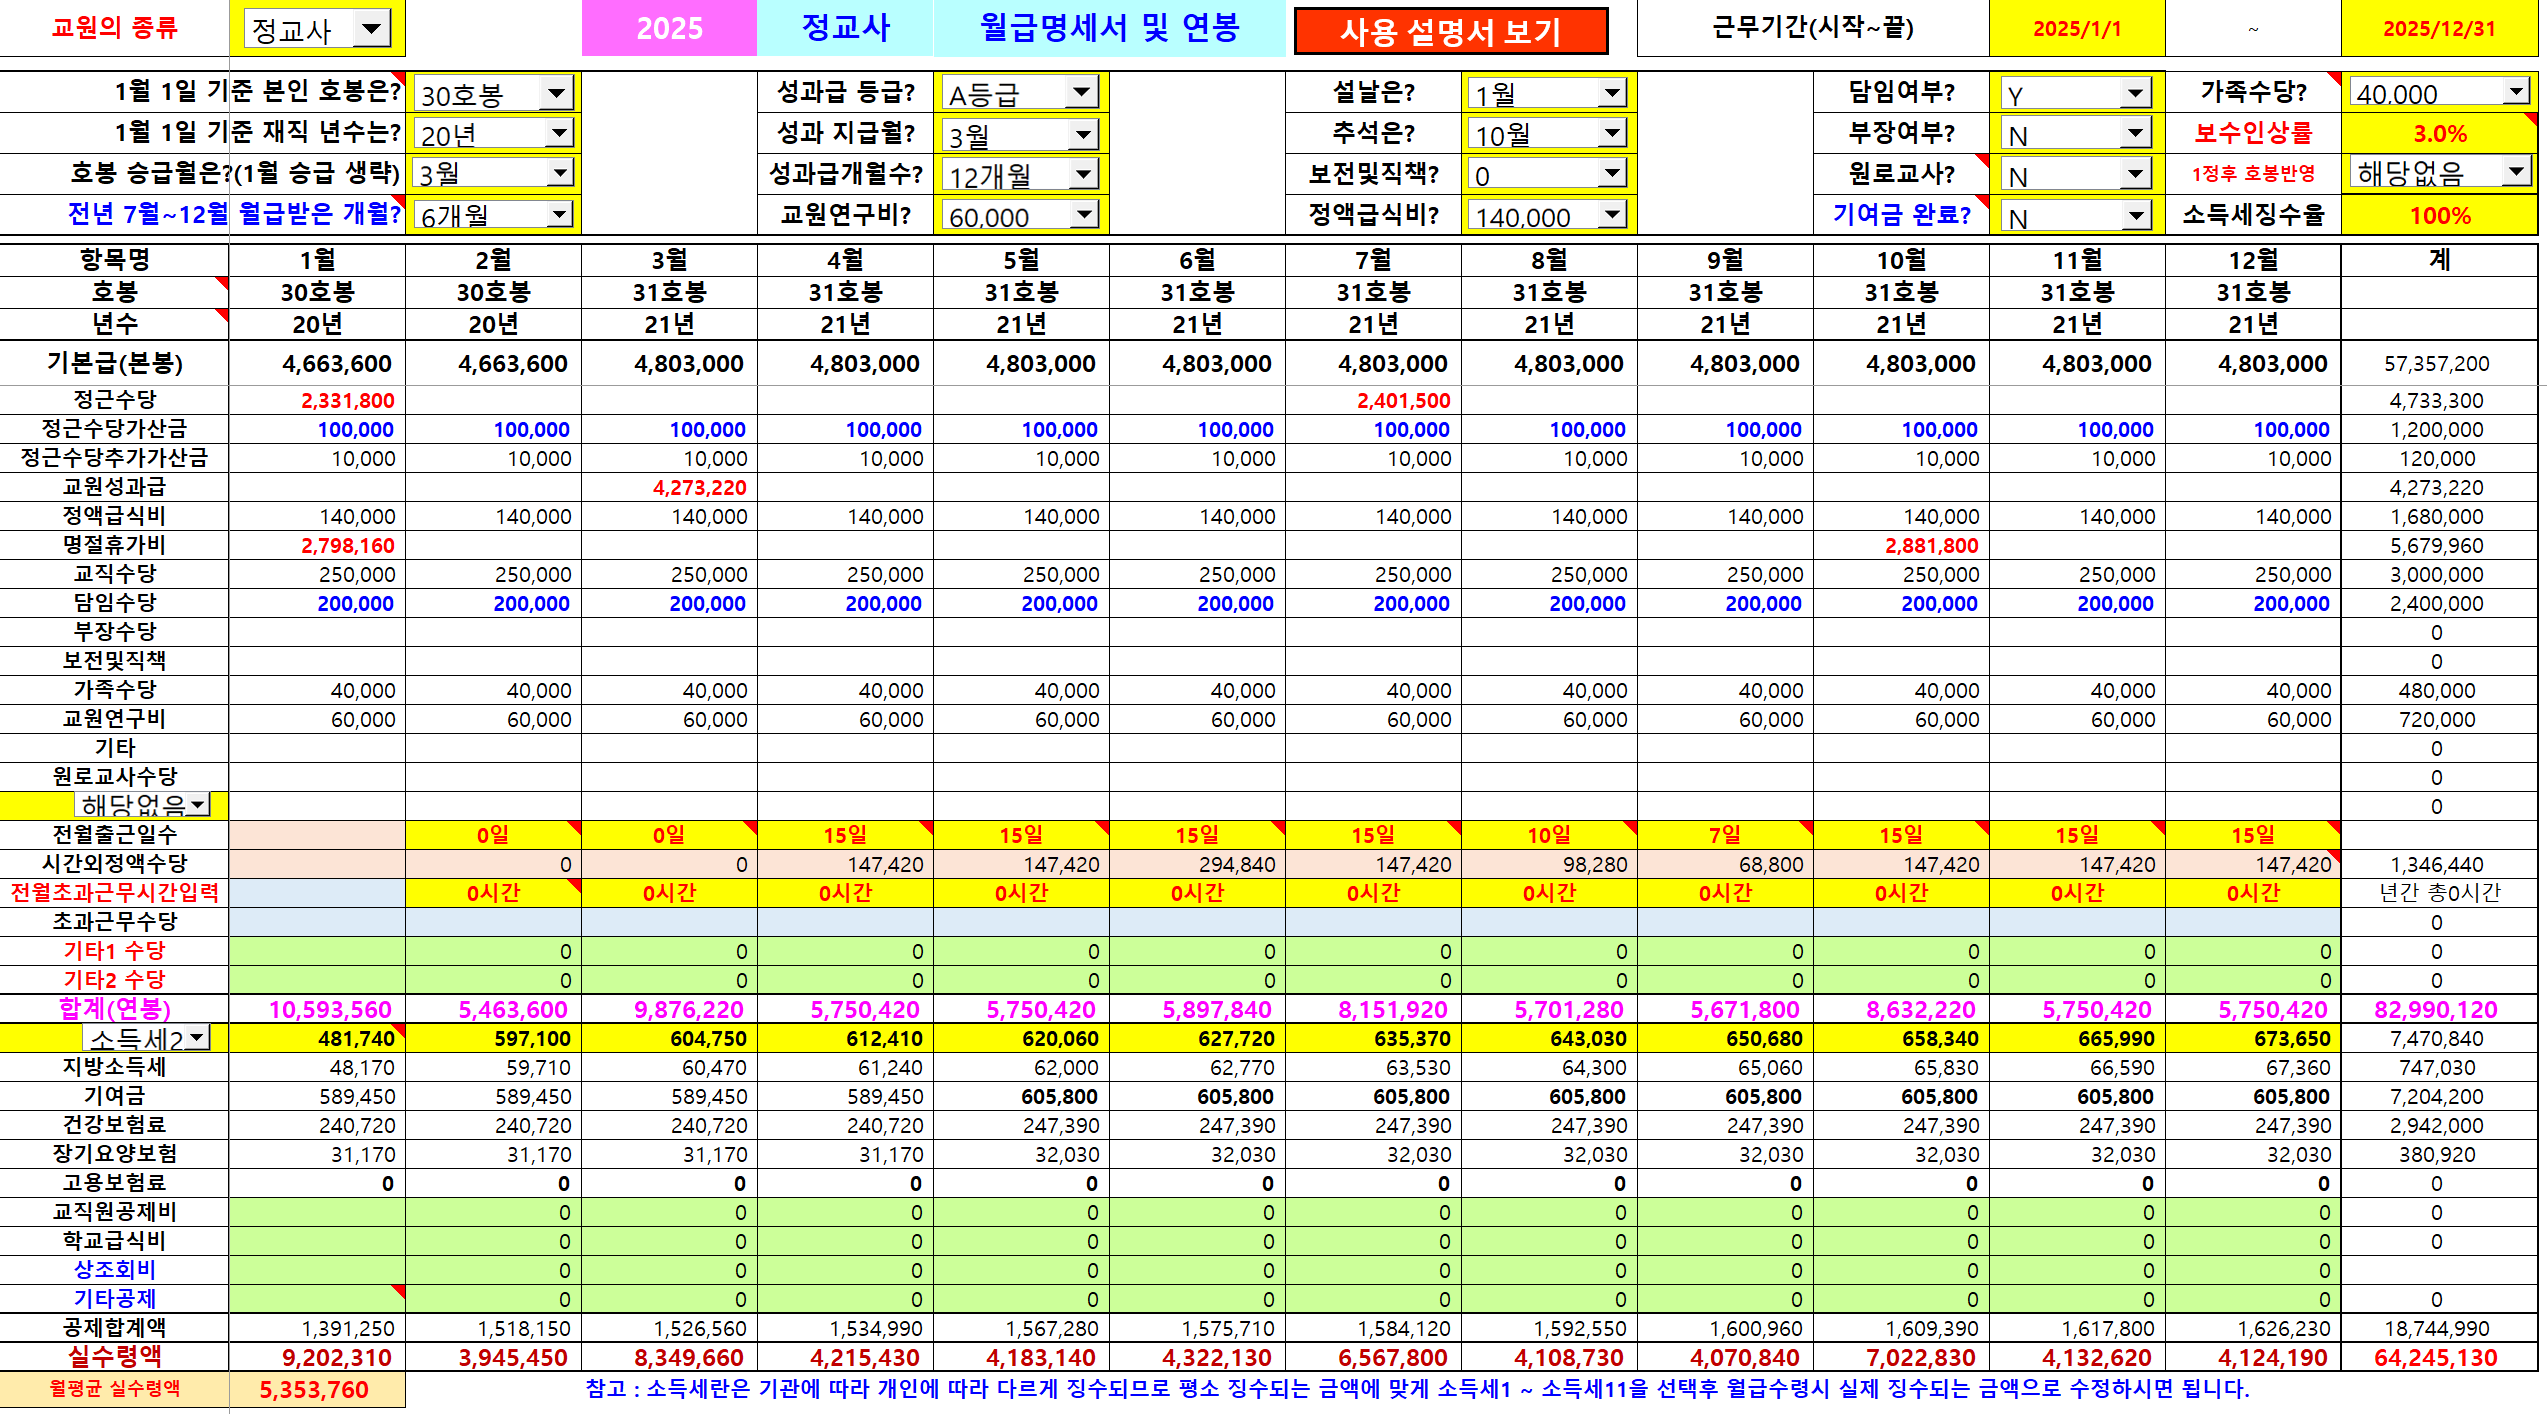The image size is (2547, 1414).
Task: Click the 사용 설명서 보기 button
Action: (1450, 31)
